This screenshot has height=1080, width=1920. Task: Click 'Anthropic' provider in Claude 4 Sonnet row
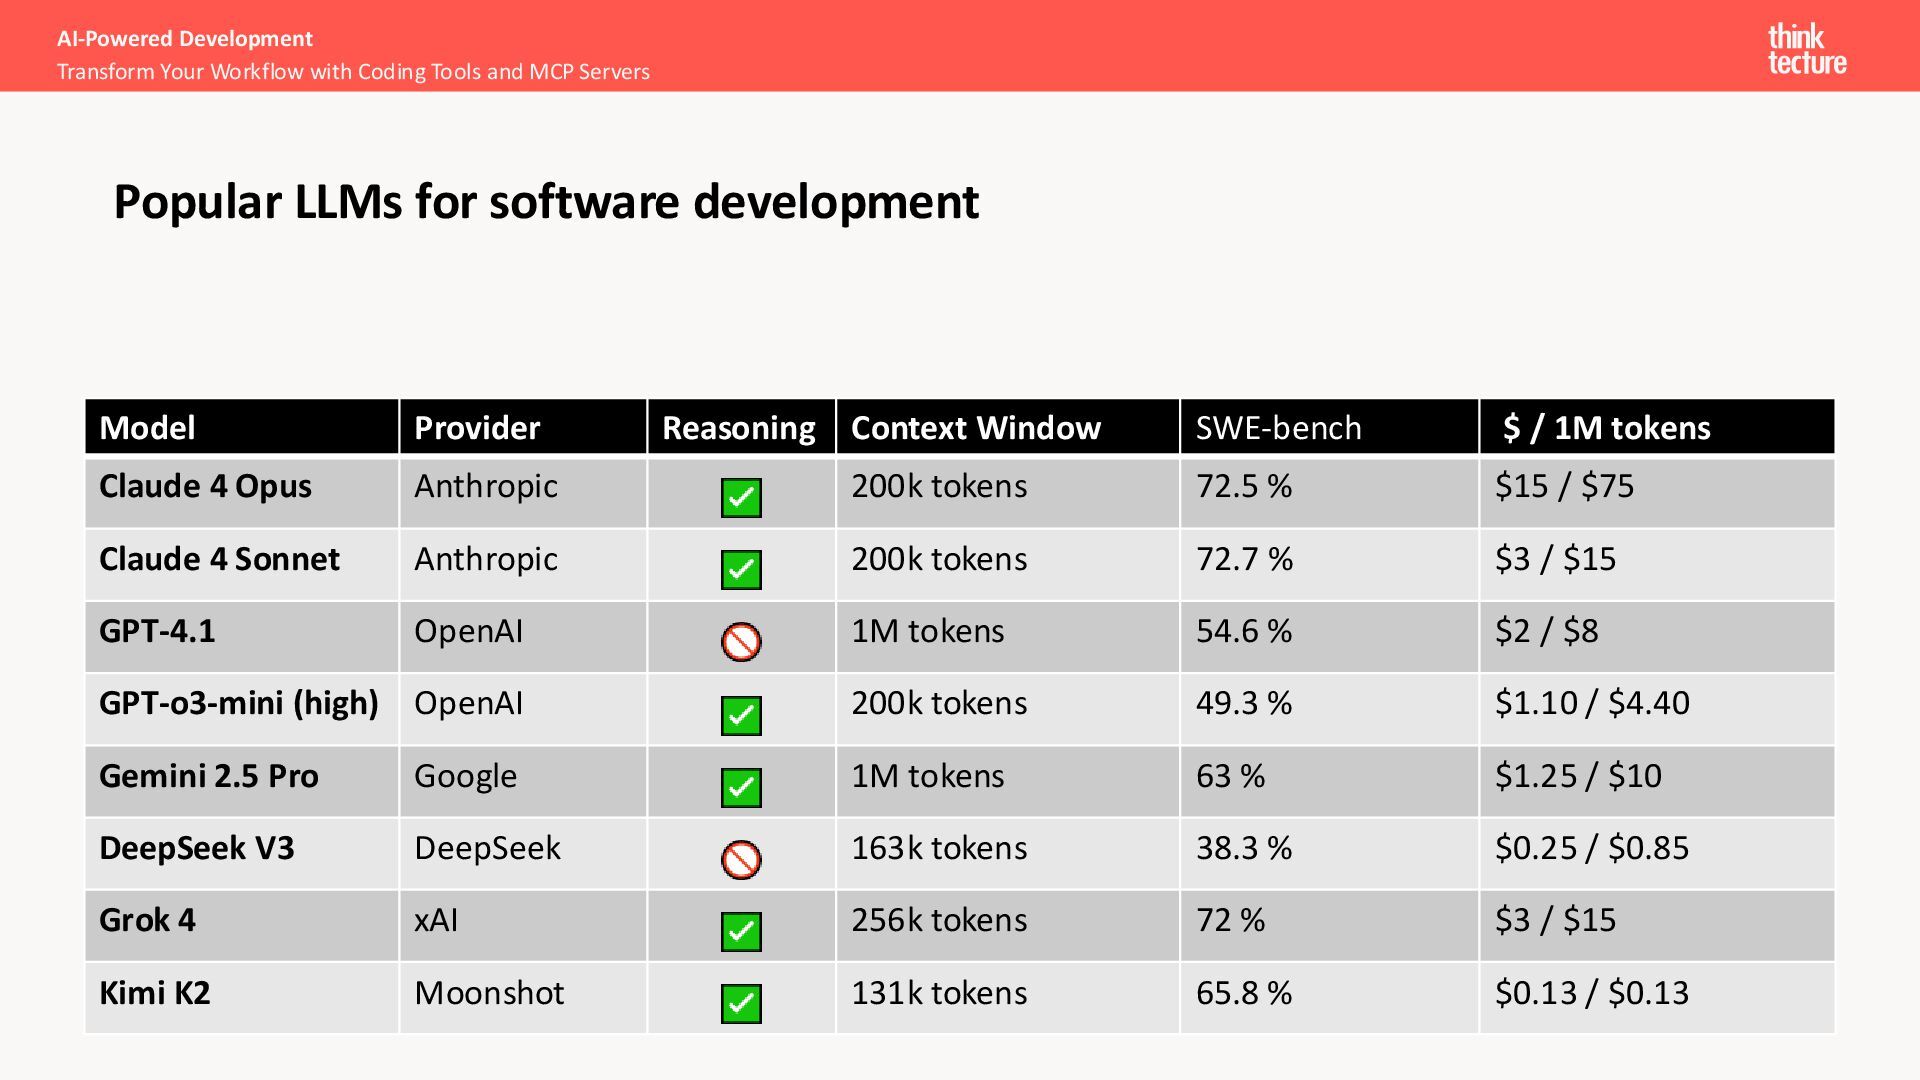tap(486, 560)
